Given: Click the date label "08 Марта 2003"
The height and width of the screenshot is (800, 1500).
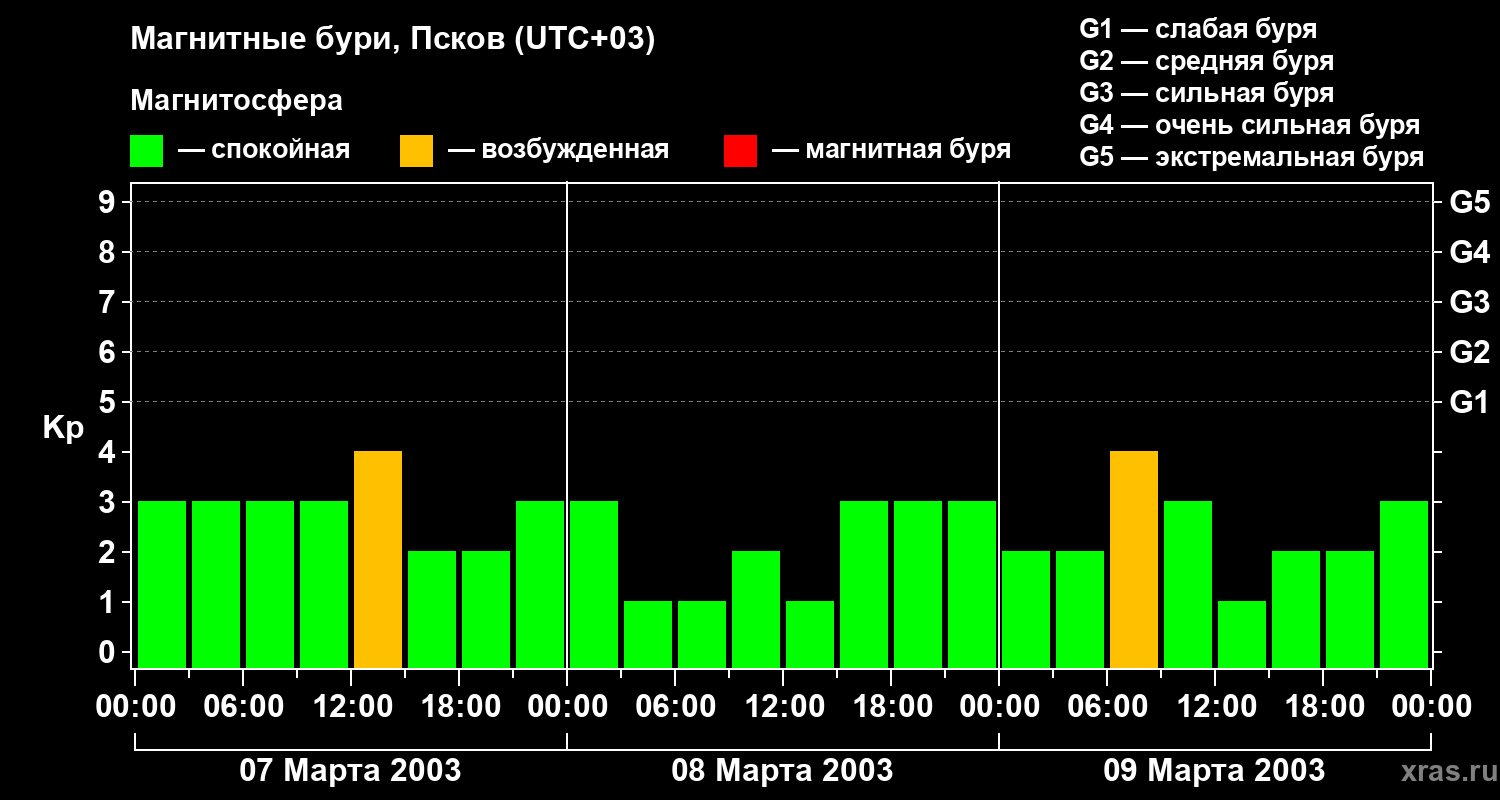Looking at the screenshot, I should (x=782, y=771).
